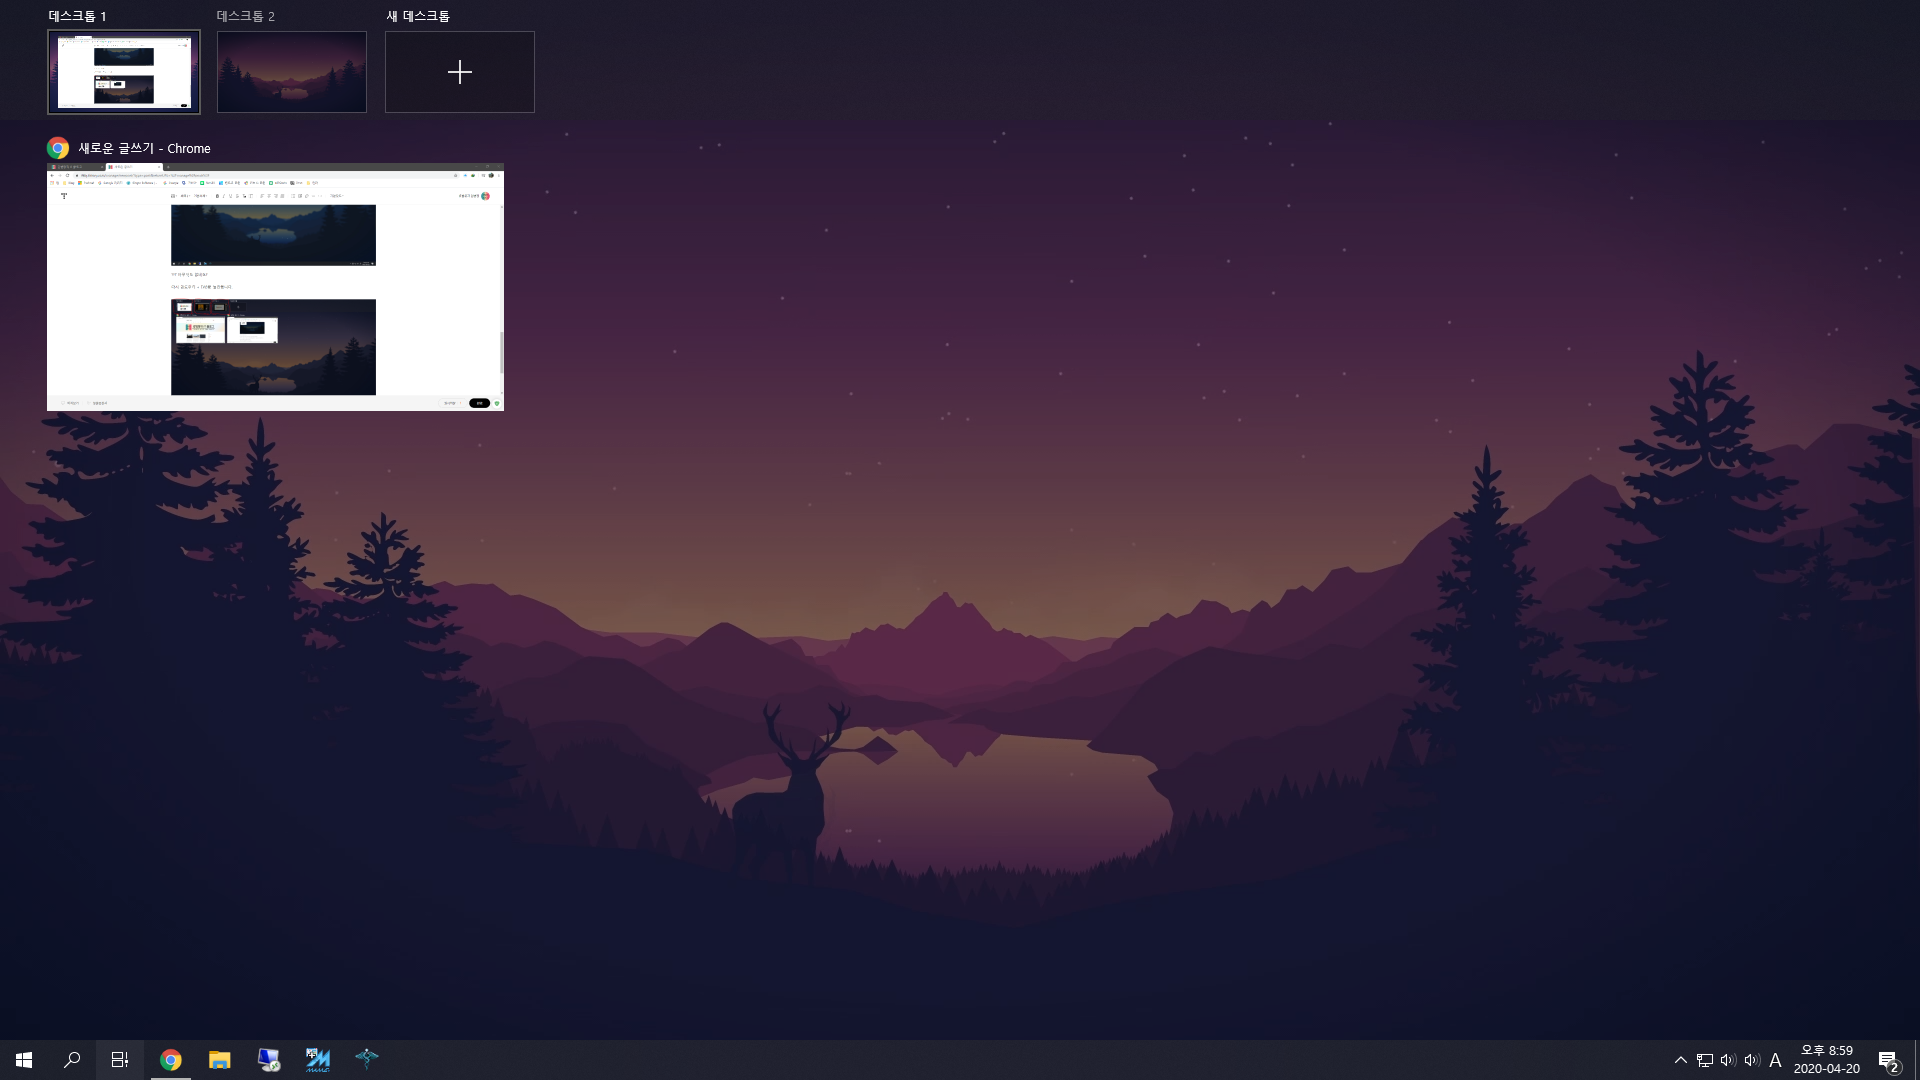This screenshot has height=1080, width=1920.
Task: Click Show Desktop strip at taskbar edge
Action: (1916, 1059)
